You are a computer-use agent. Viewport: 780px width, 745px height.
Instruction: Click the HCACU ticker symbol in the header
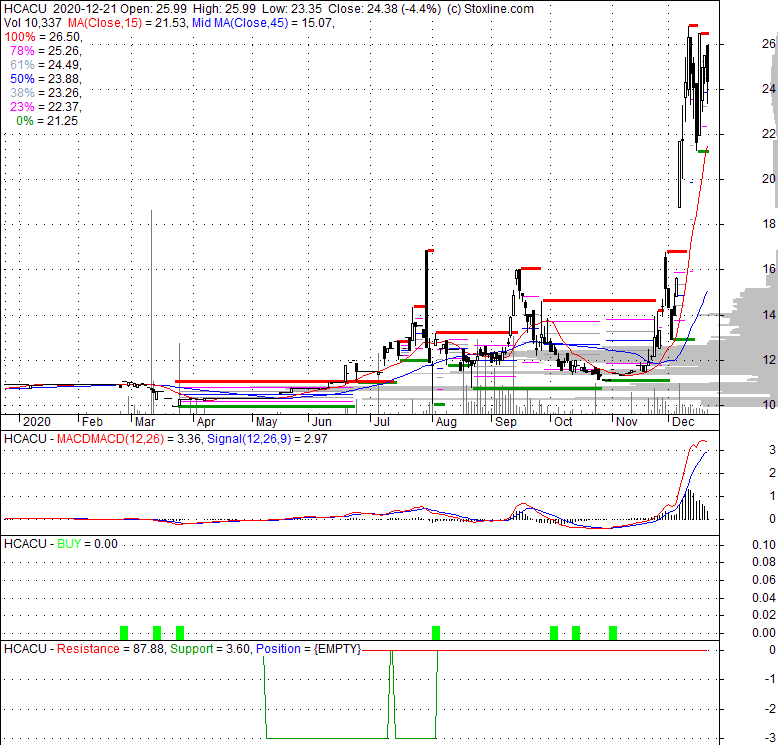[25, 9]
